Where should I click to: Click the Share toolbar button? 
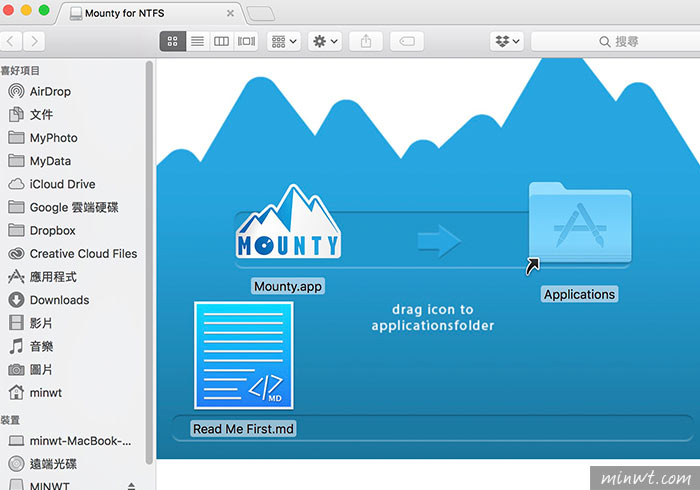(366, 42)
